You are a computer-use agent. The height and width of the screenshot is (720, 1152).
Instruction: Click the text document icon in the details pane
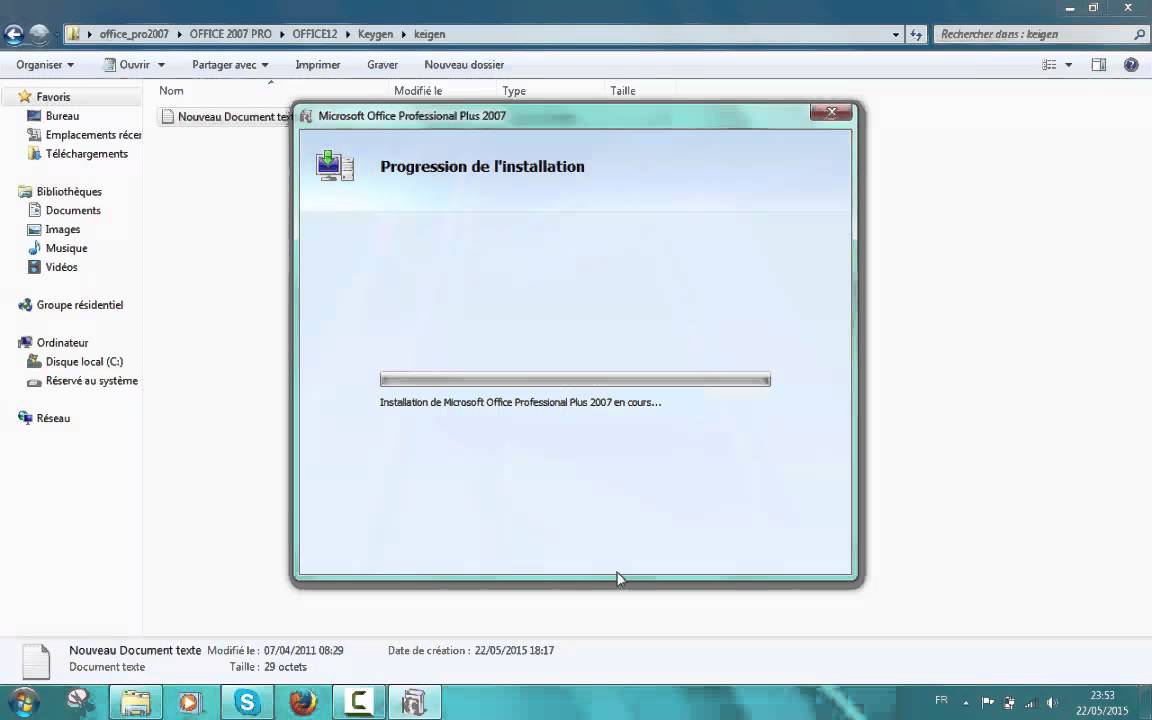coord(36,660)
